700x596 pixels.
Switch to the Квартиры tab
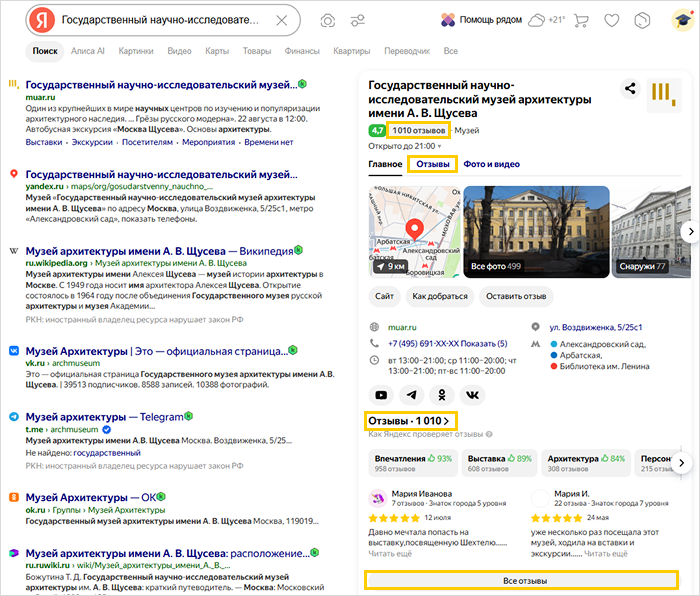click(x=351, y=51)
